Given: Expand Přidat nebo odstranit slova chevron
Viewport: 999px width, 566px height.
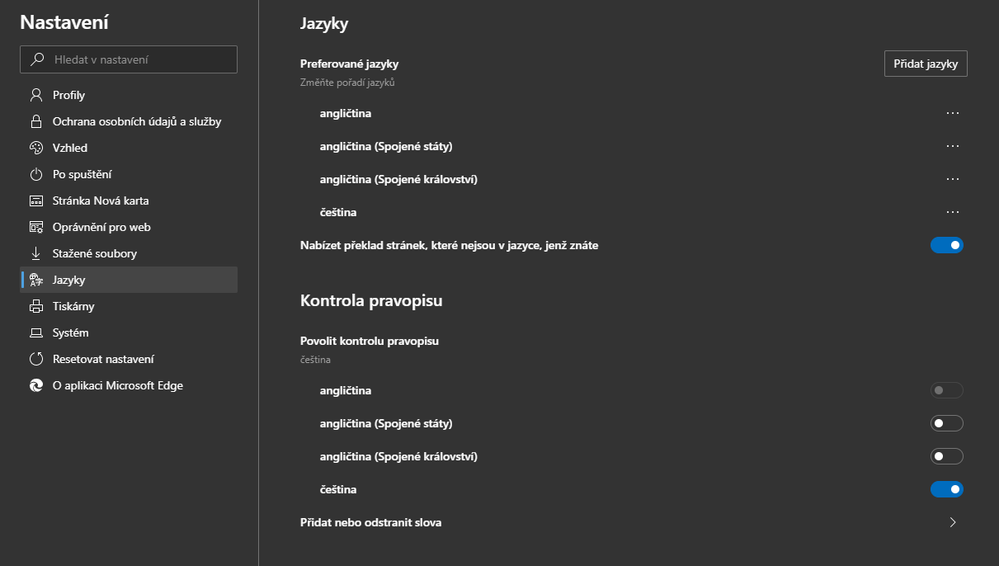Looking at the screenshot, I should coord(952,522).
